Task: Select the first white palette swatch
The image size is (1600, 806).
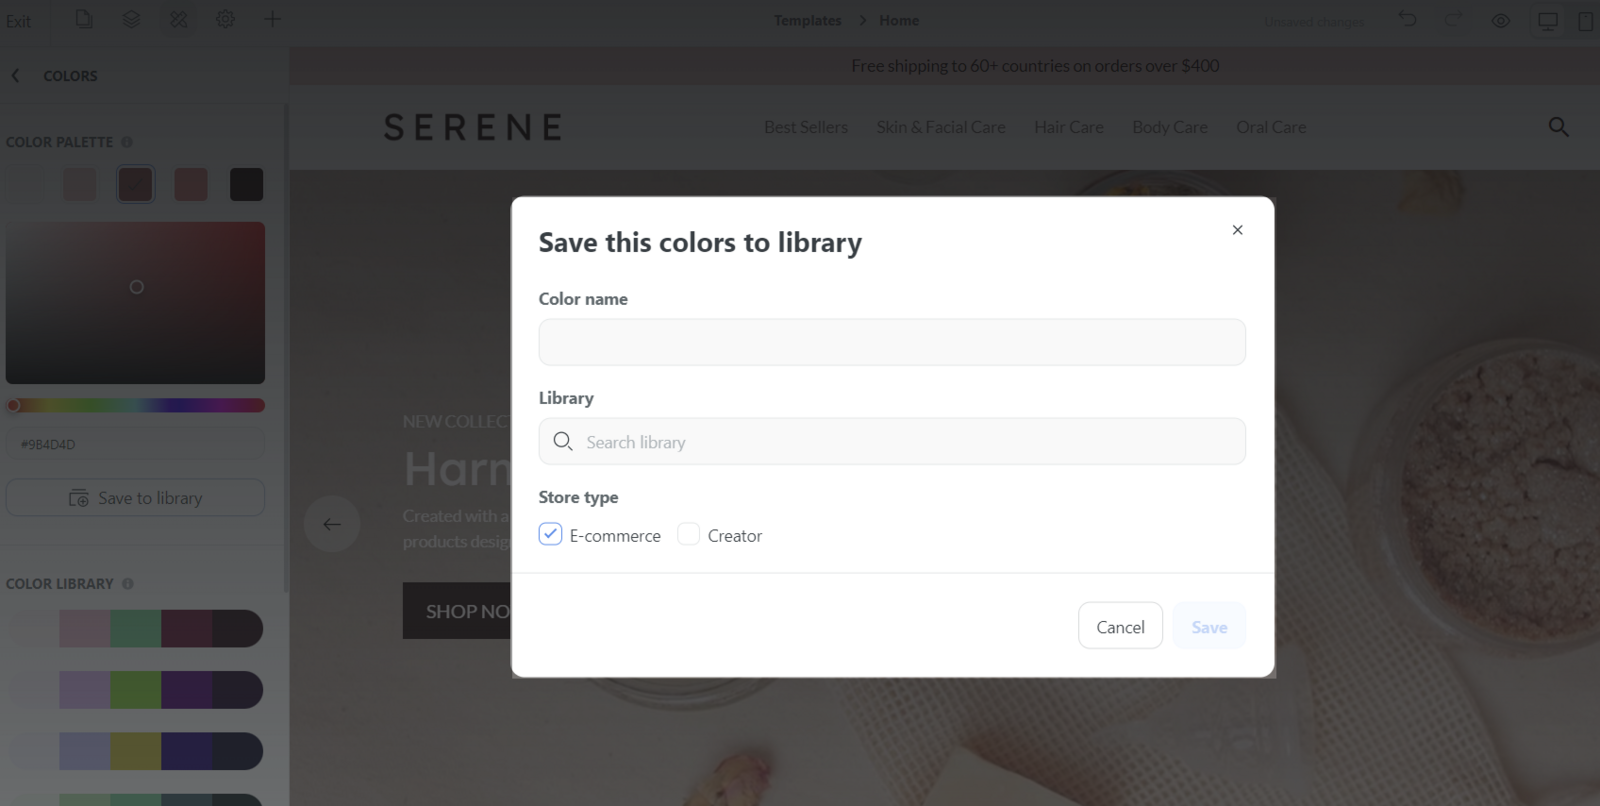Action: tap(24, 184)
